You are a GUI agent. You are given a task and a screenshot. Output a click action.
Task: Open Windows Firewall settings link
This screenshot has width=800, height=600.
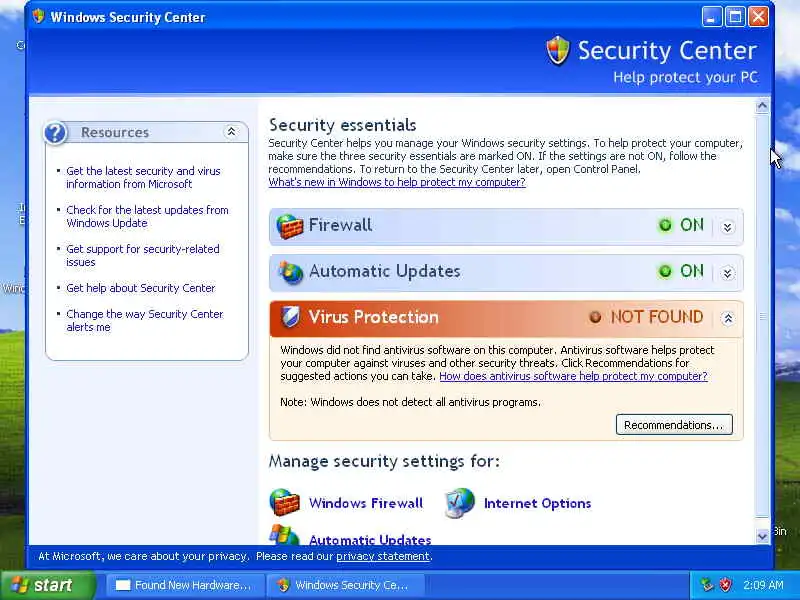[x=366, y=503]
